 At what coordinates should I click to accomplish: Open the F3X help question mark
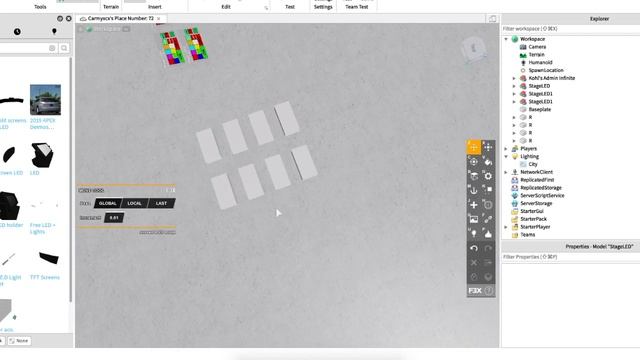489,291
